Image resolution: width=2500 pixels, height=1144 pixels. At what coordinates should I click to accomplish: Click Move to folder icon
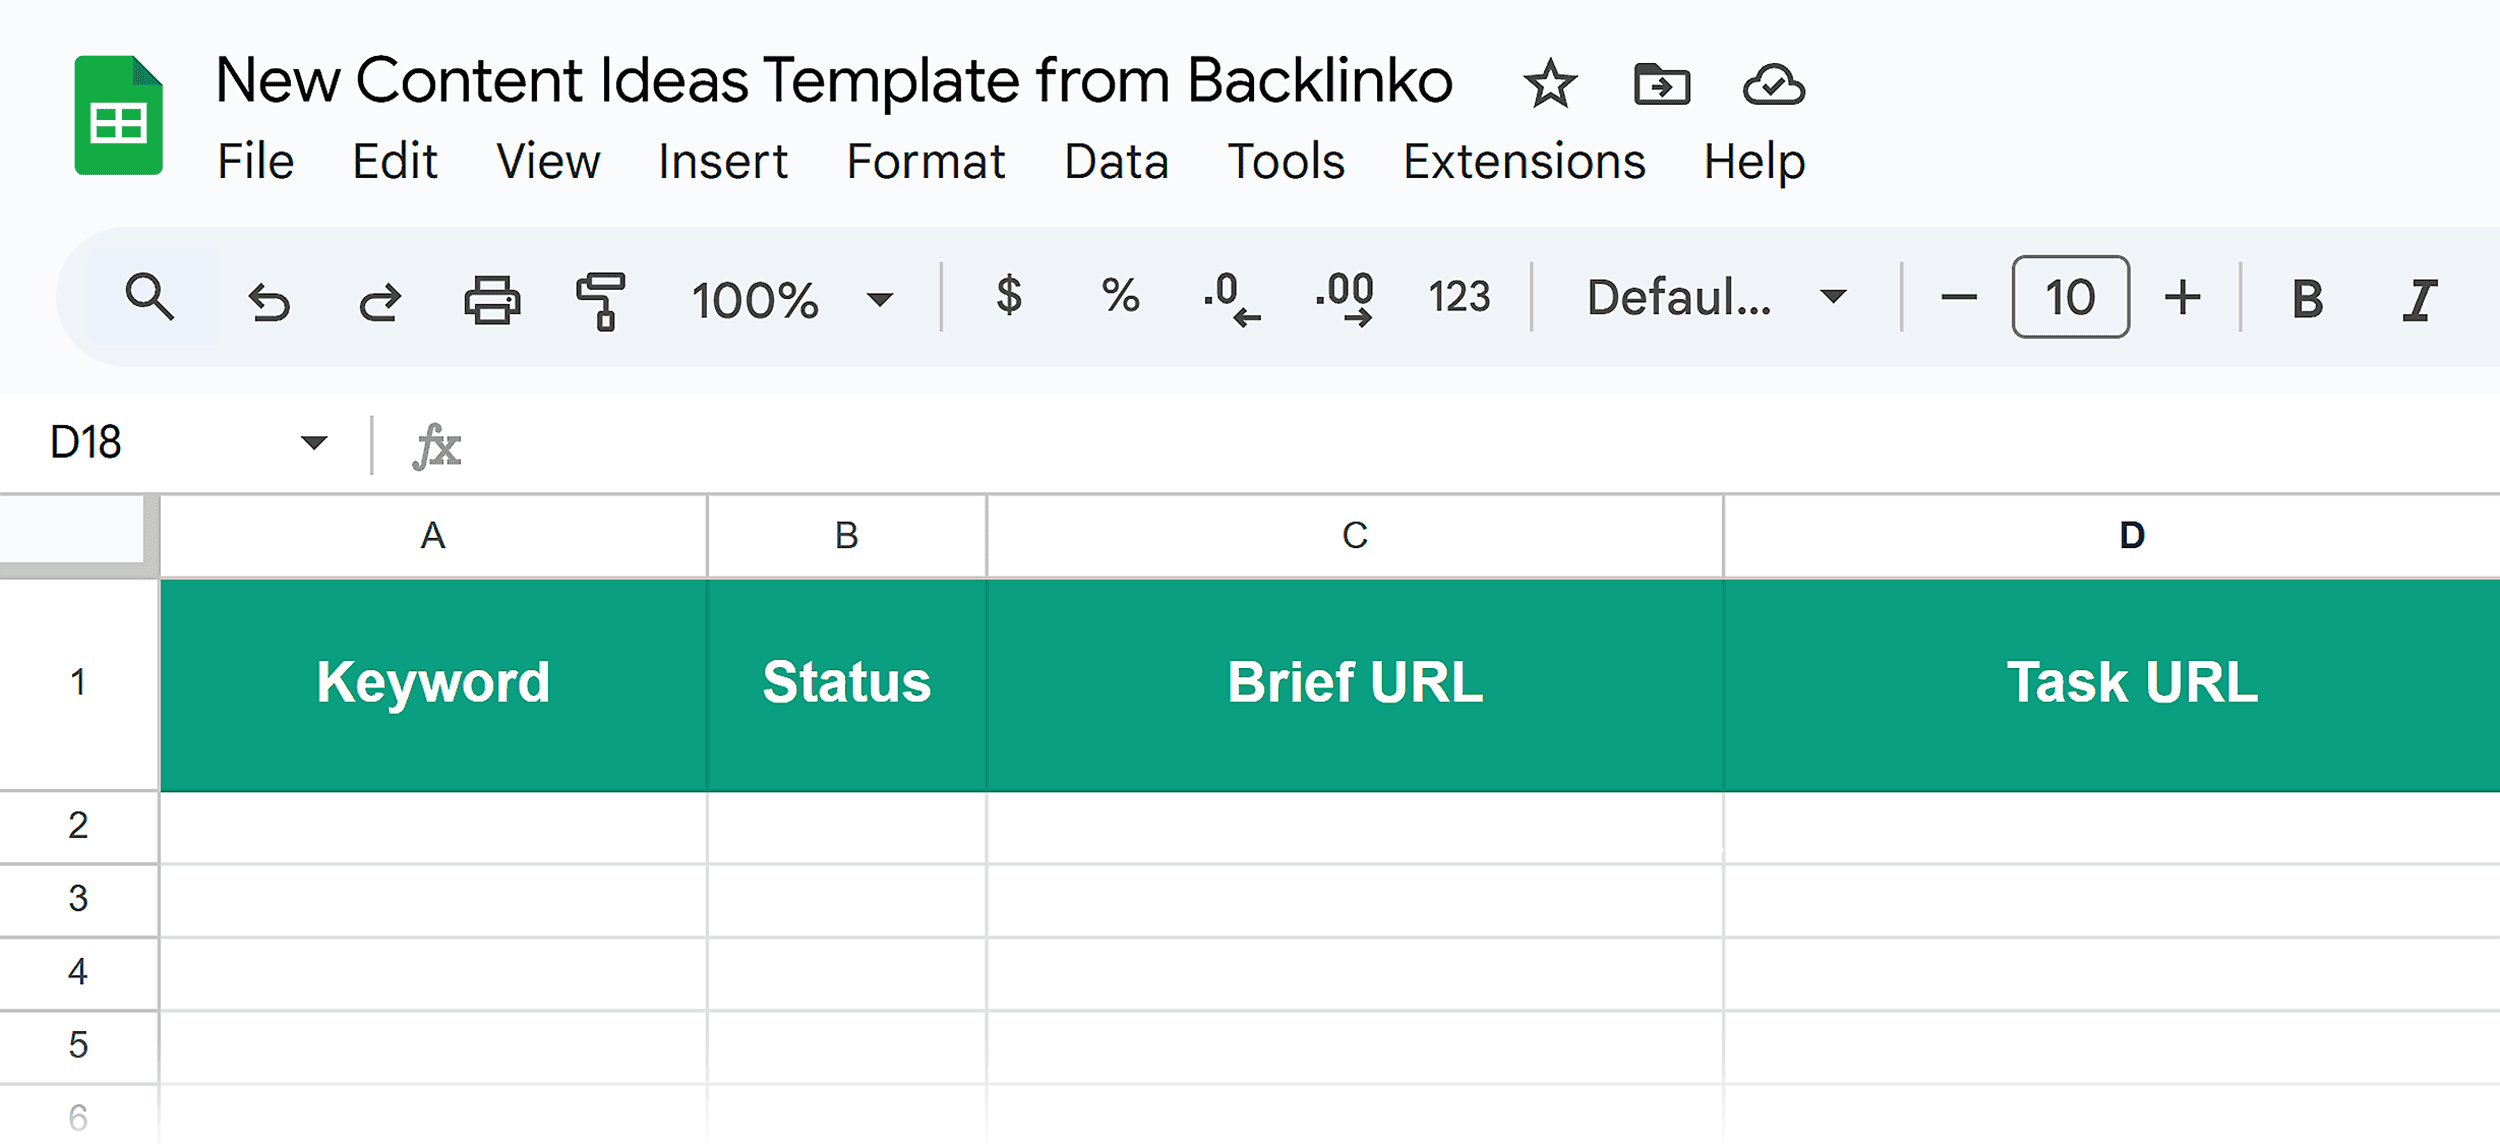click(x=1661, y=84)
